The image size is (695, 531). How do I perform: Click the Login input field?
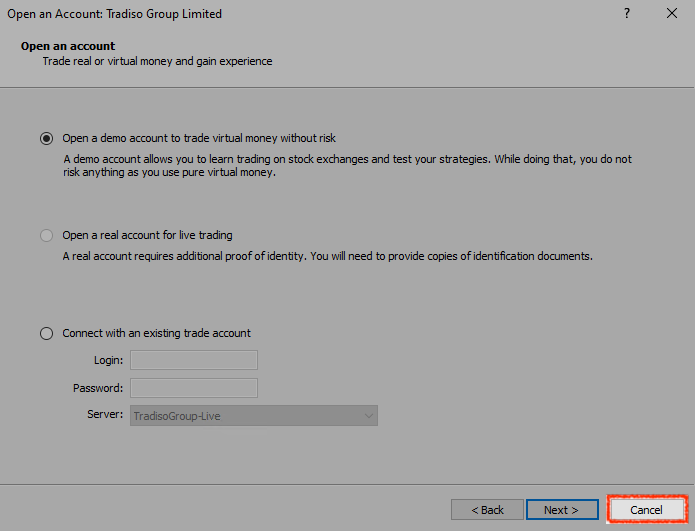(x=194, y=360)
